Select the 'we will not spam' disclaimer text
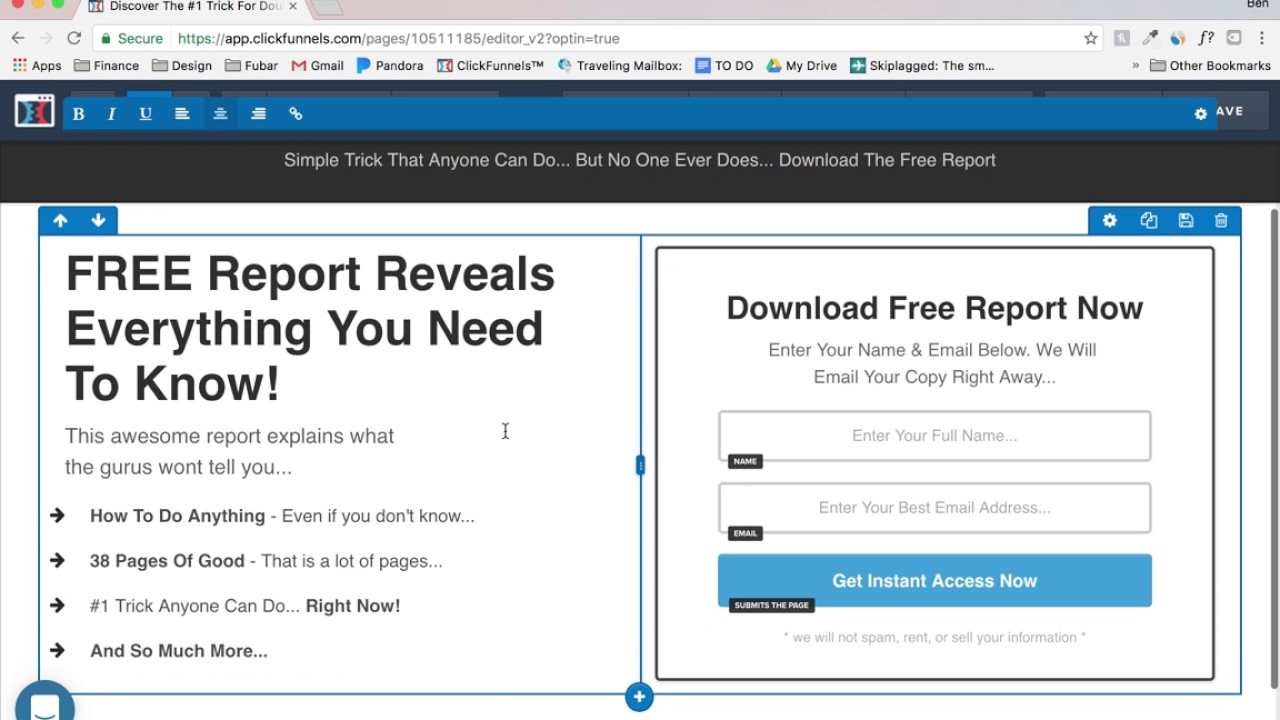This screenshot has height=720, width=1280. [934, 637]
